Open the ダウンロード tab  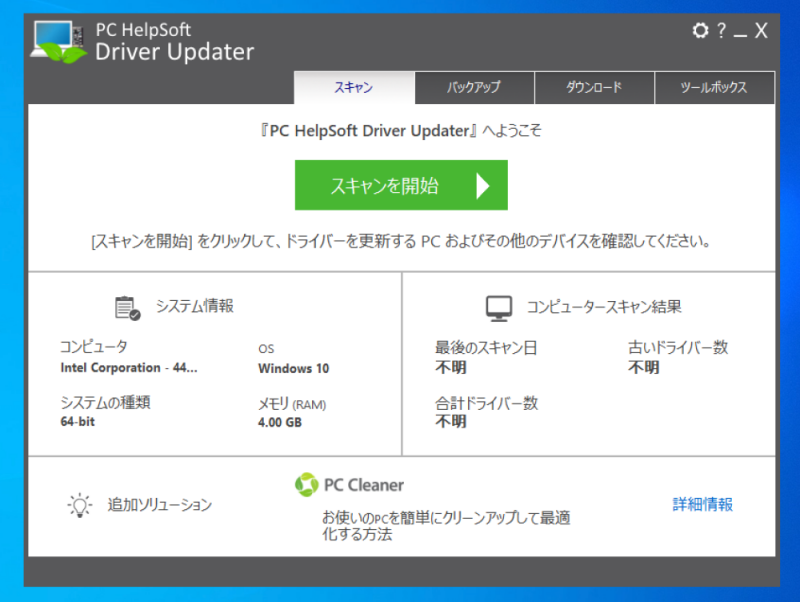(x=594, y=88)
